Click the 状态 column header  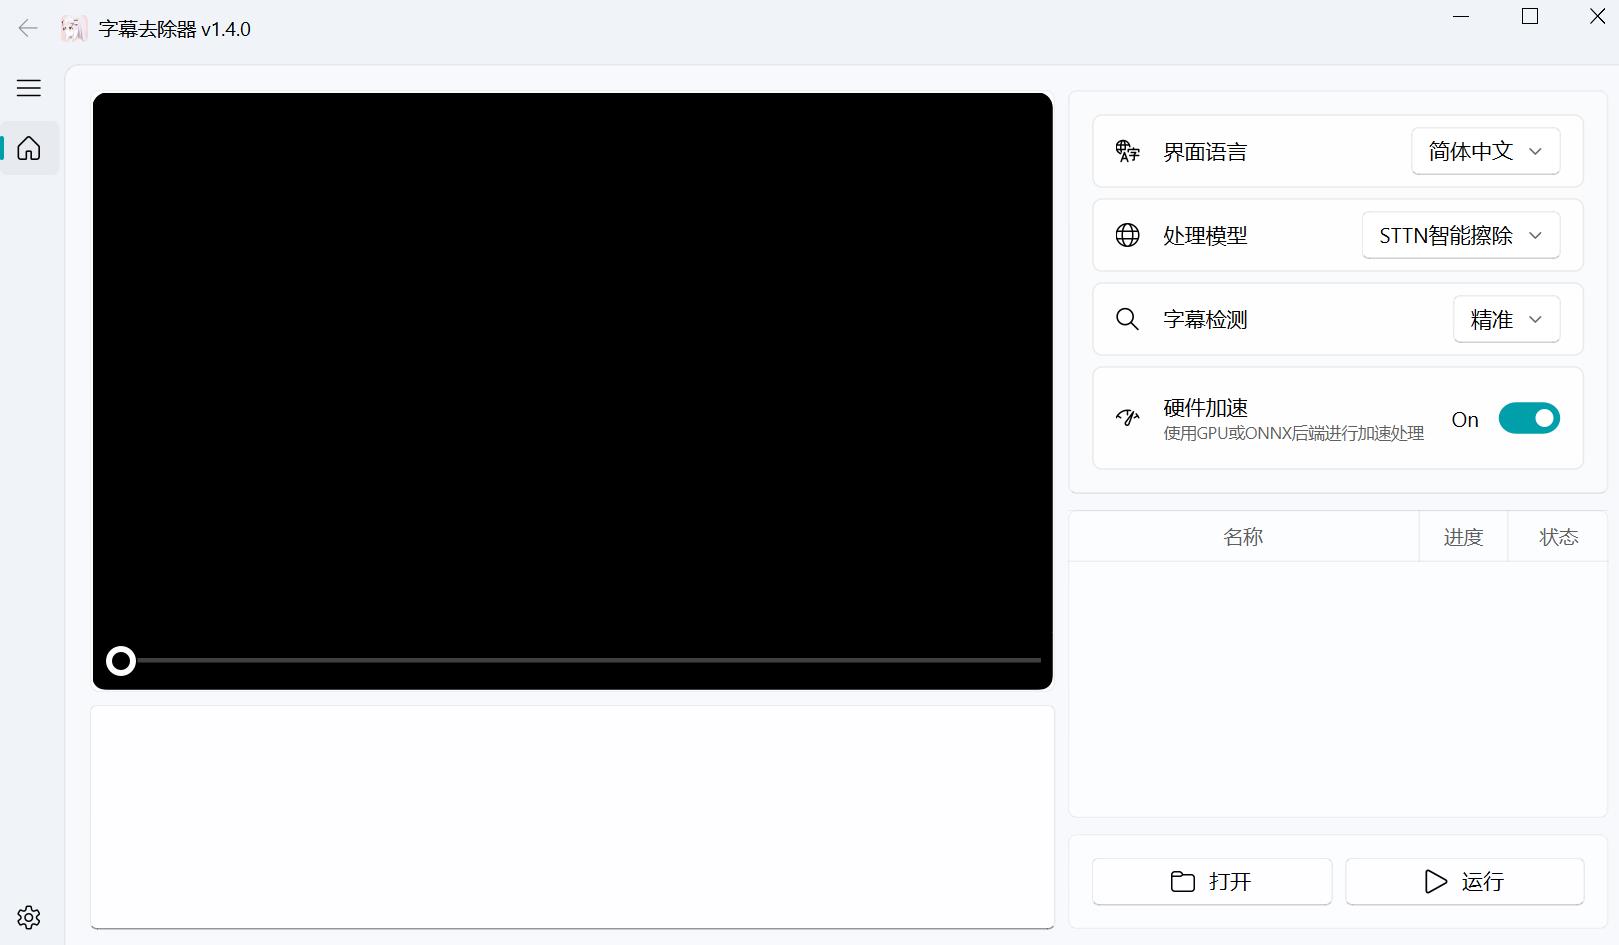point(1558,537)
